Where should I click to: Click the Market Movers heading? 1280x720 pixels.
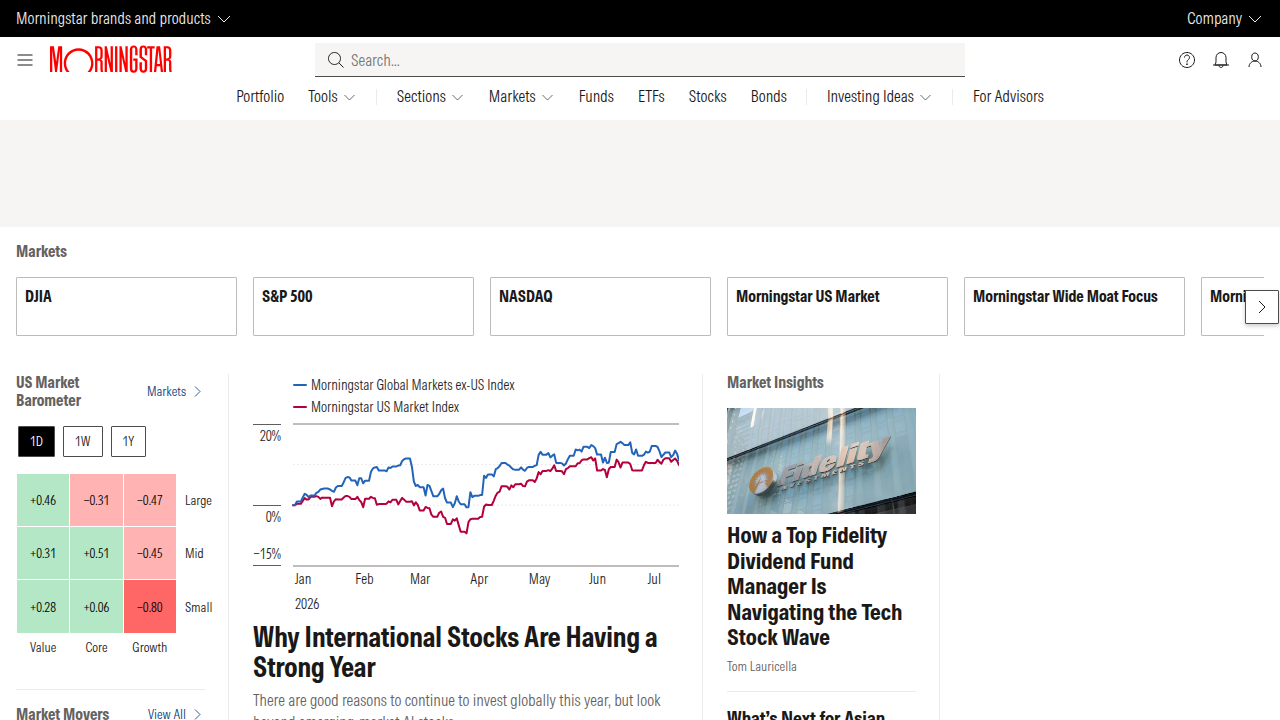pyautogui.click(x=63, y=713)
